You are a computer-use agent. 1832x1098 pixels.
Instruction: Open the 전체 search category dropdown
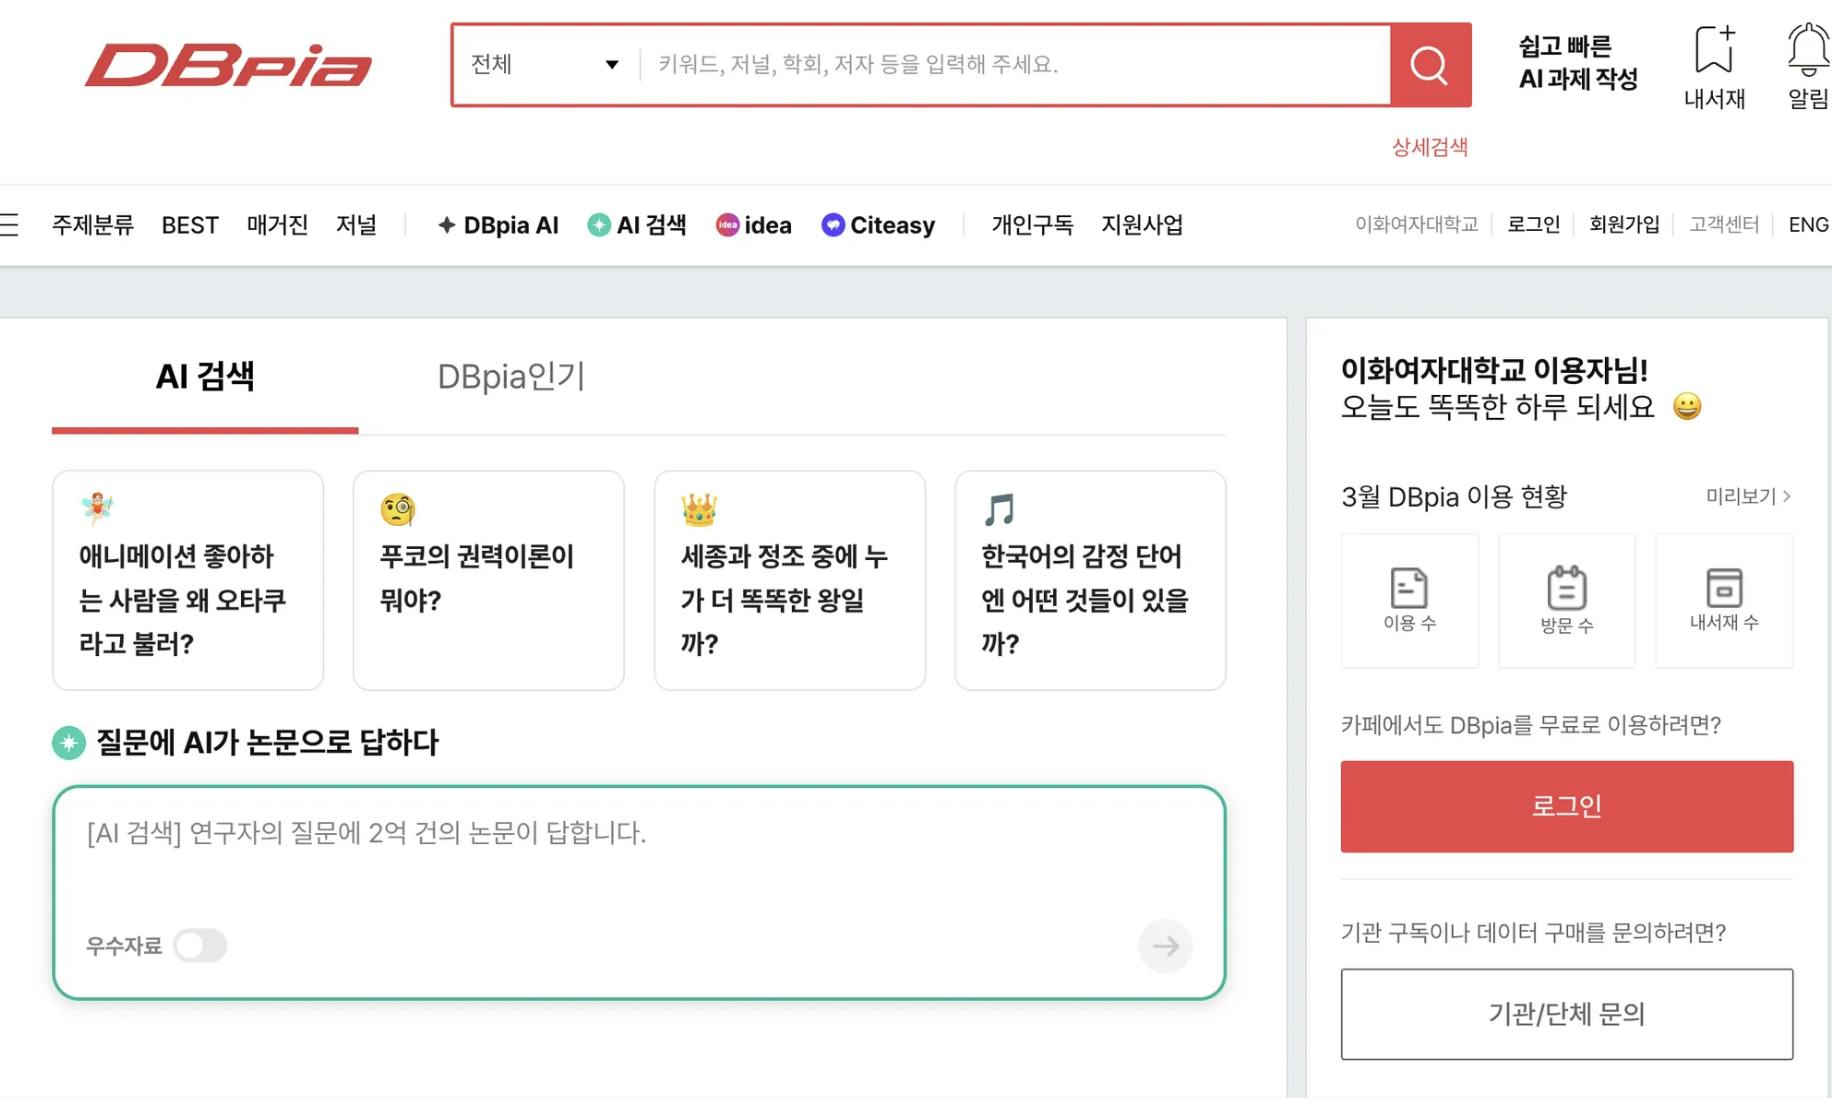545,65
